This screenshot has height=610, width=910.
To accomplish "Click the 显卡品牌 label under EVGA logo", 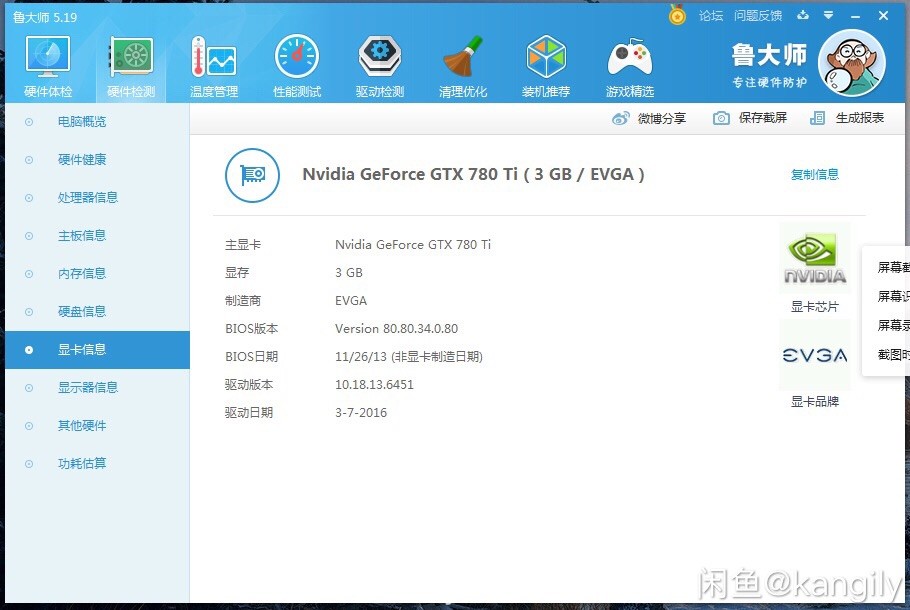I will tap(814, 402).
